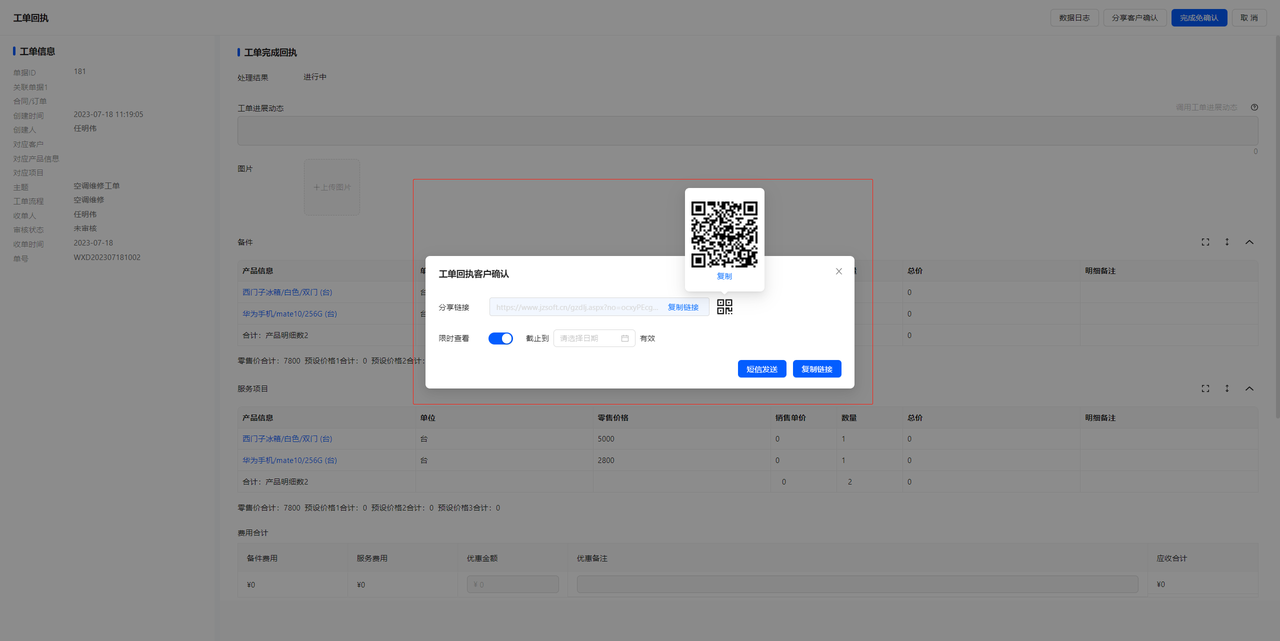The height and width of the screenshot is (641, 1280).
Task: Click the 短信发送 button
Action: (x=762, y=369)
